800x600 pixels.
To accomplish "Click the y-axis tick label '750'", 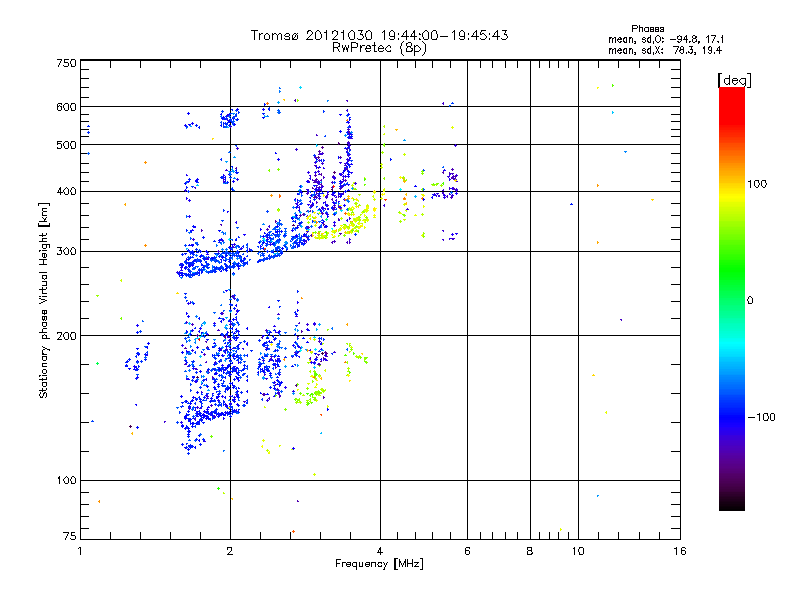I will point(66,63).
